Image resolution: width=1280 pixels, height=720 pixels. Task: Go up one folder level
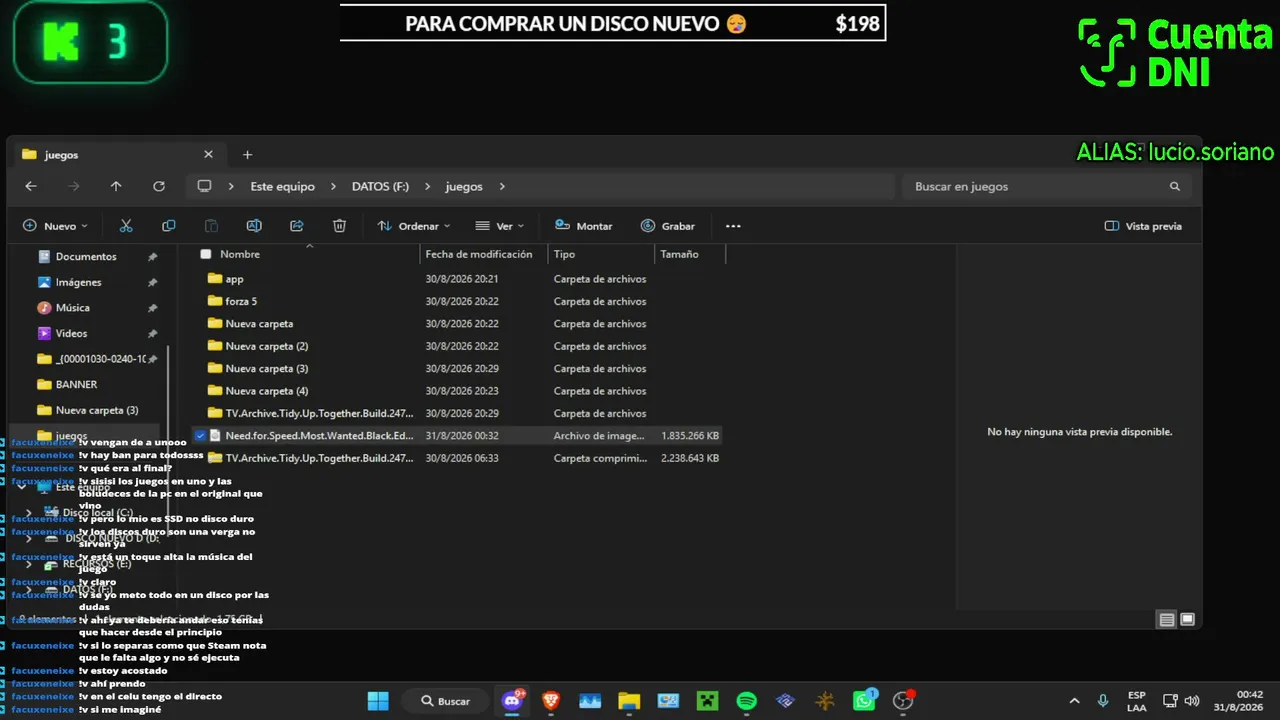point(116,186)
